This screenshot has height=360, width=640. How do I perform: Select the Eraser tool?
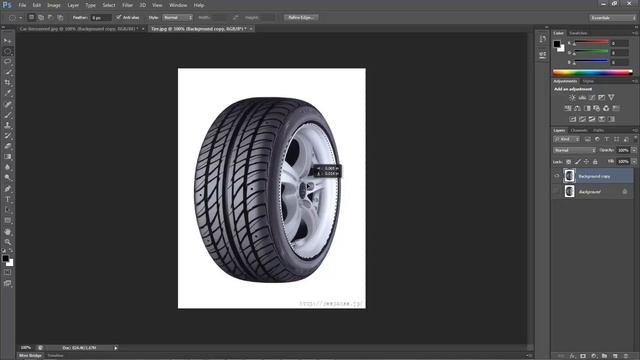point(7,146)
